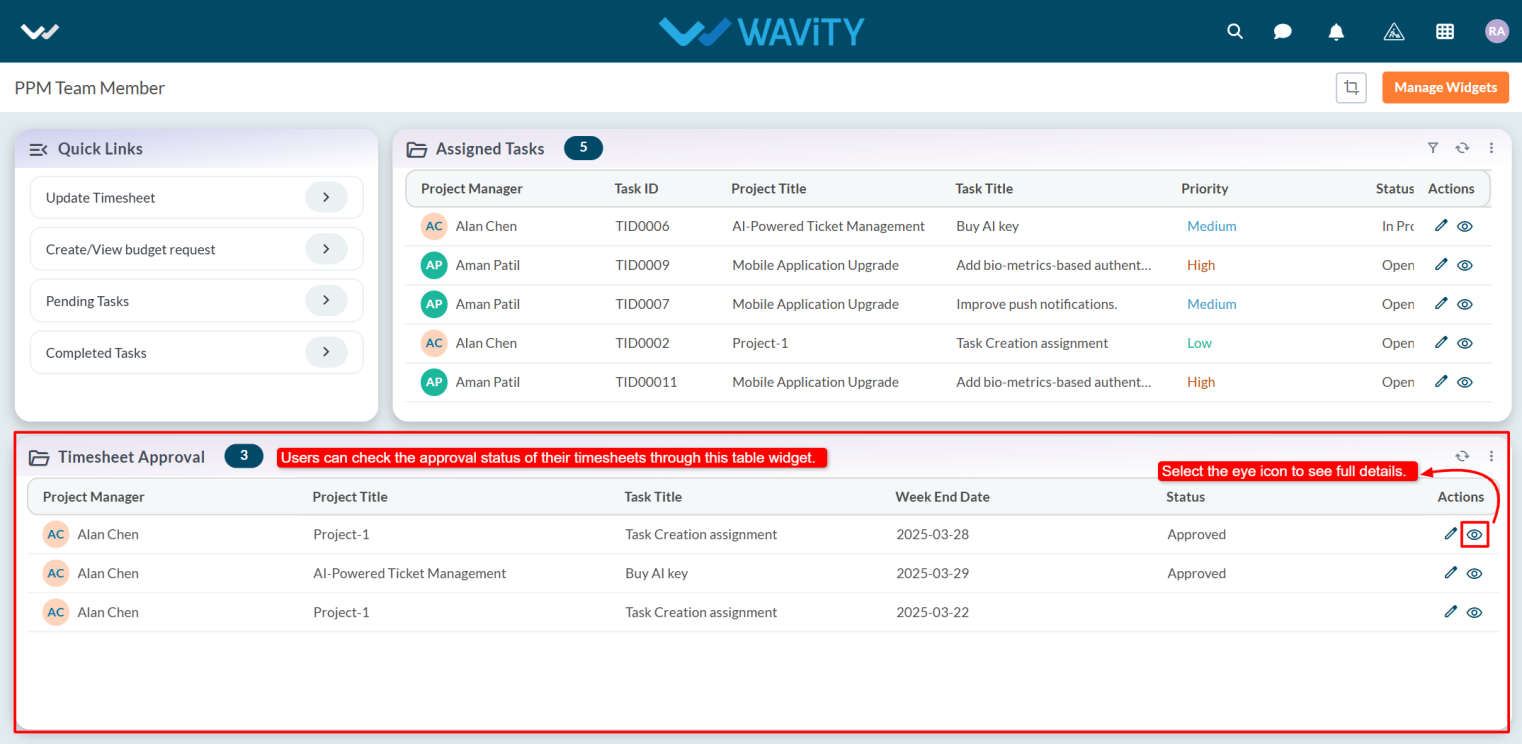This screenshot has height=744, width=1522.
Task: Open Timesheet Approval more options menu
Action: pyautogui.click(x=1491, y=456)
